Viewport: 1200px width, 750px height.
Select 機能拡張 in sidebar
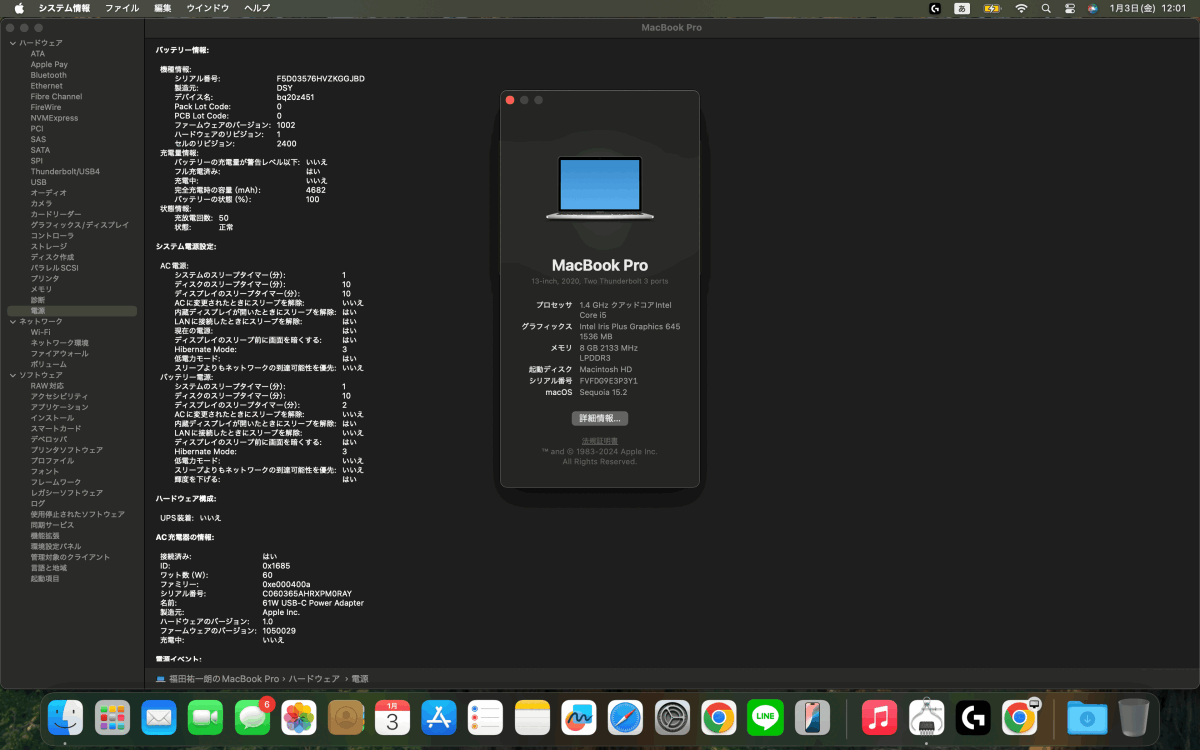[45, 536]
